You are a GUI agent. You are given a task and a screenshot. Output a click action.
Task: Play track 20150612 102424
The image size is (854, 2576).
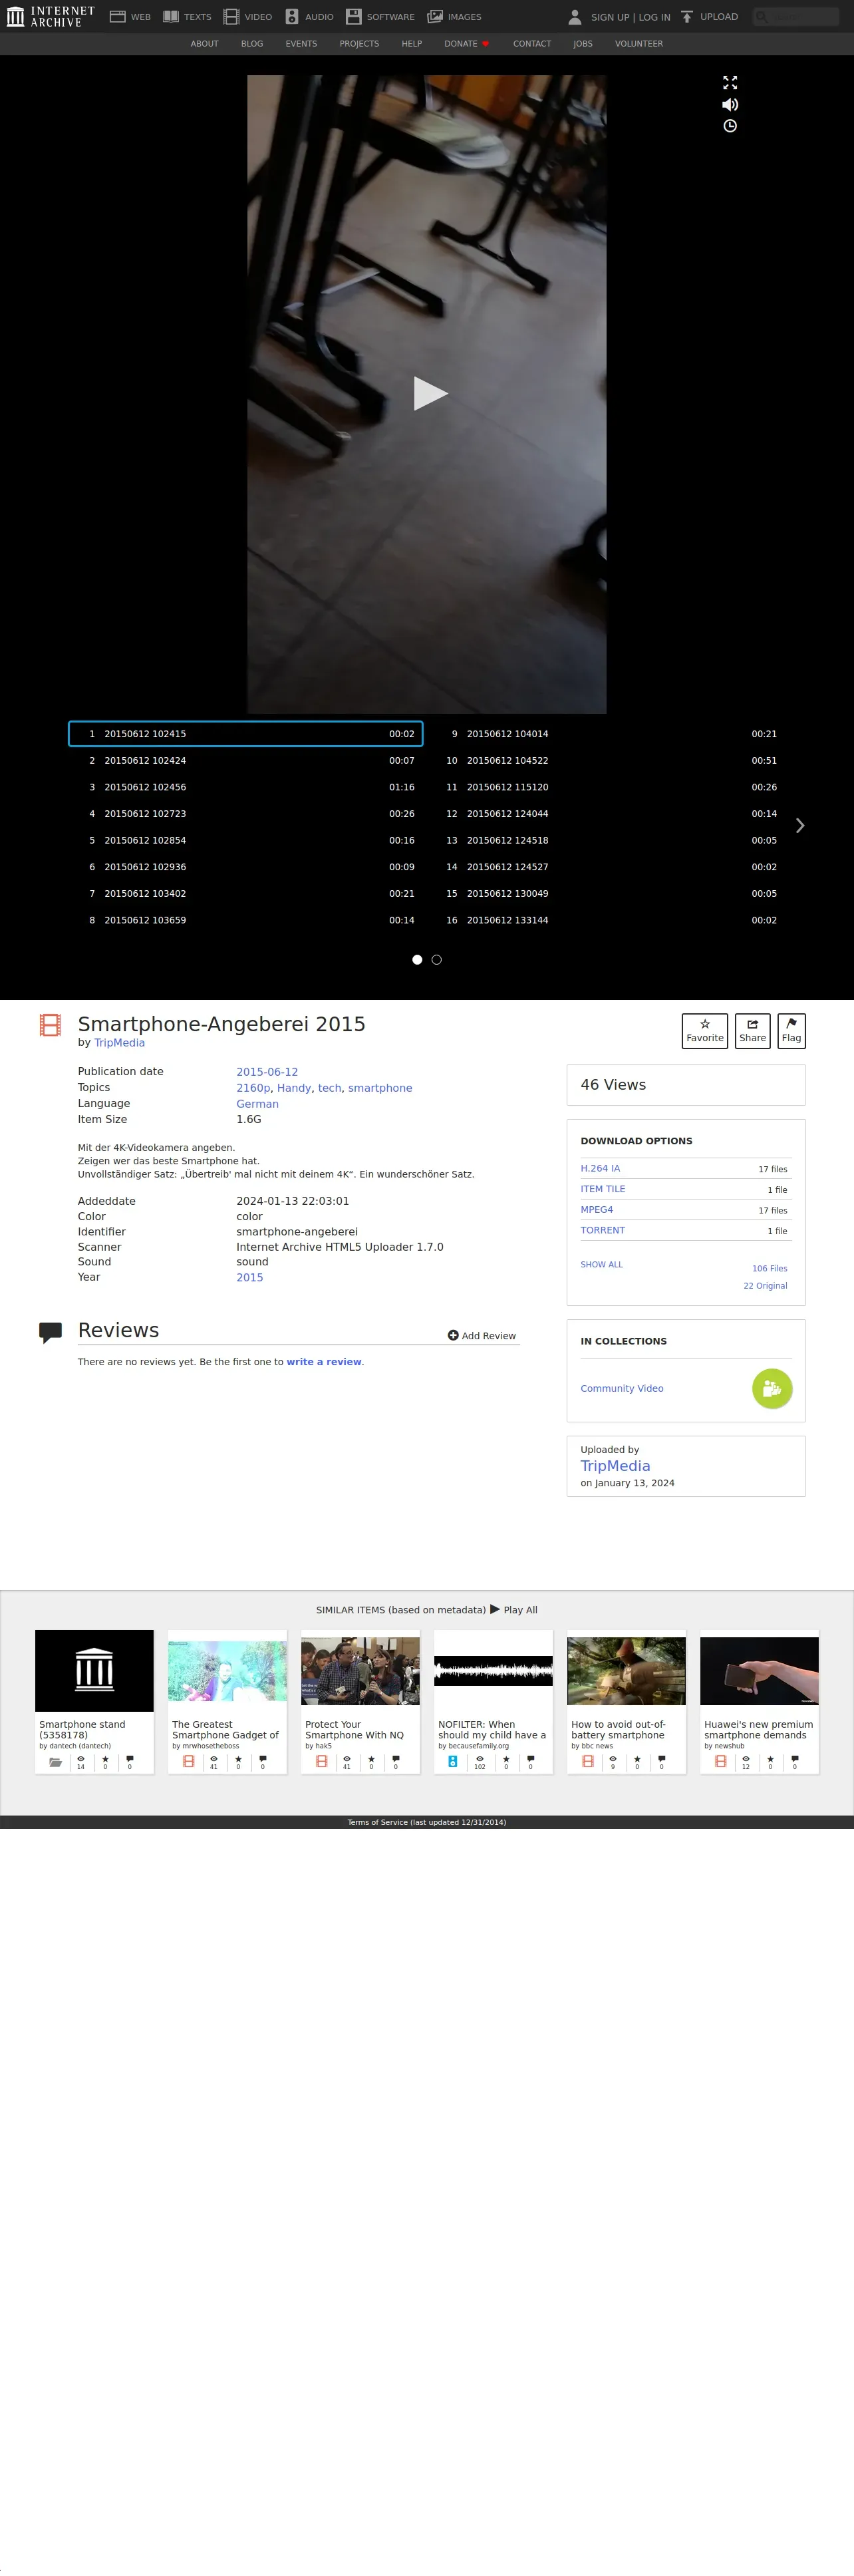click(246, 761)
